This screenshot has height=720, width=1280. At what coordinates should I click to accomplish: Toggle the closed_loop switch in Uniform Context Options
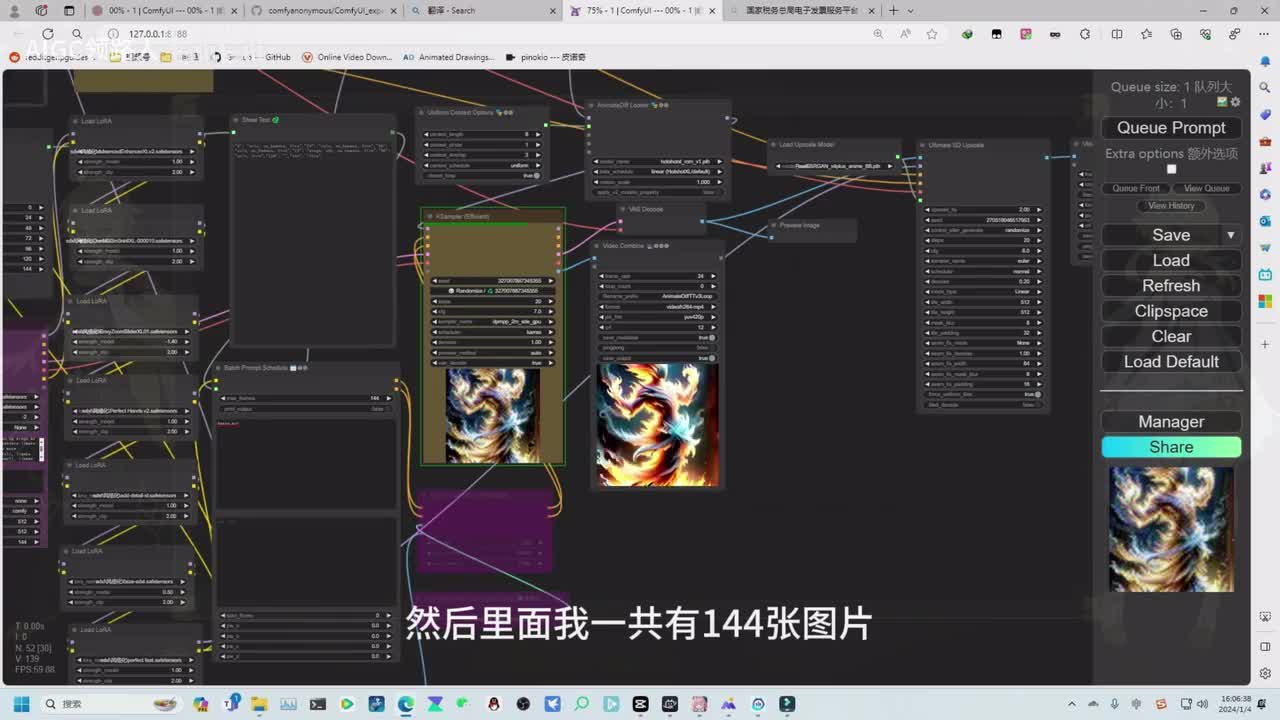click(536, 176)
